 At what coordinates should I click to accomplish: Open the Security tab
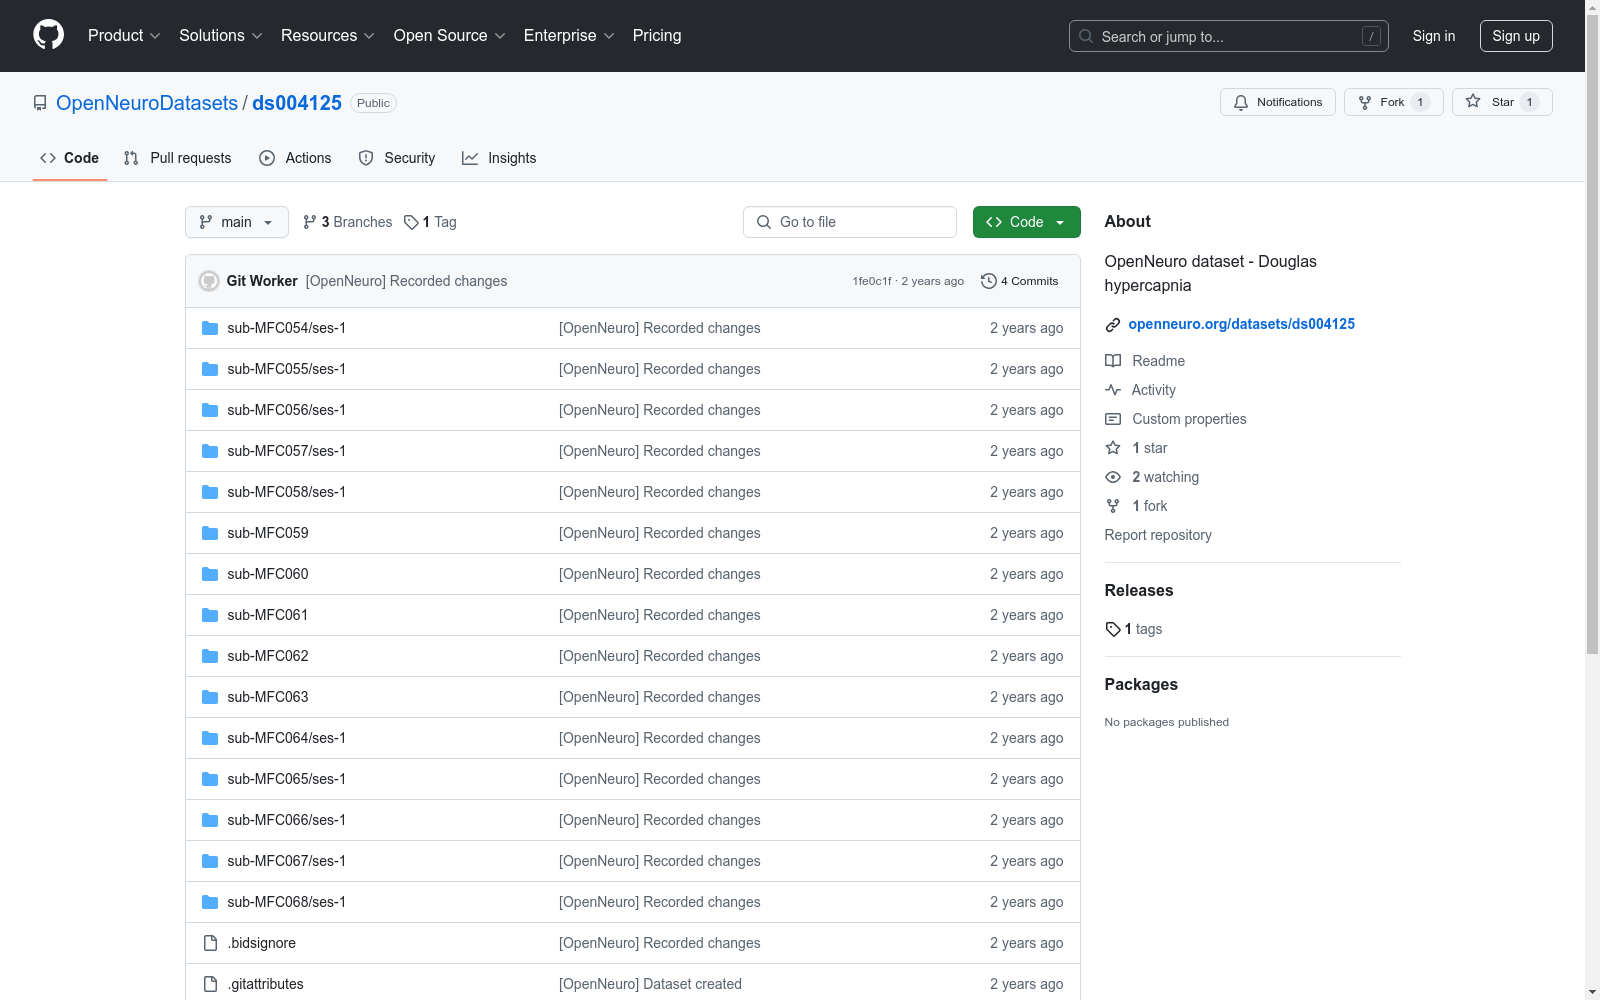coord(397,158)
